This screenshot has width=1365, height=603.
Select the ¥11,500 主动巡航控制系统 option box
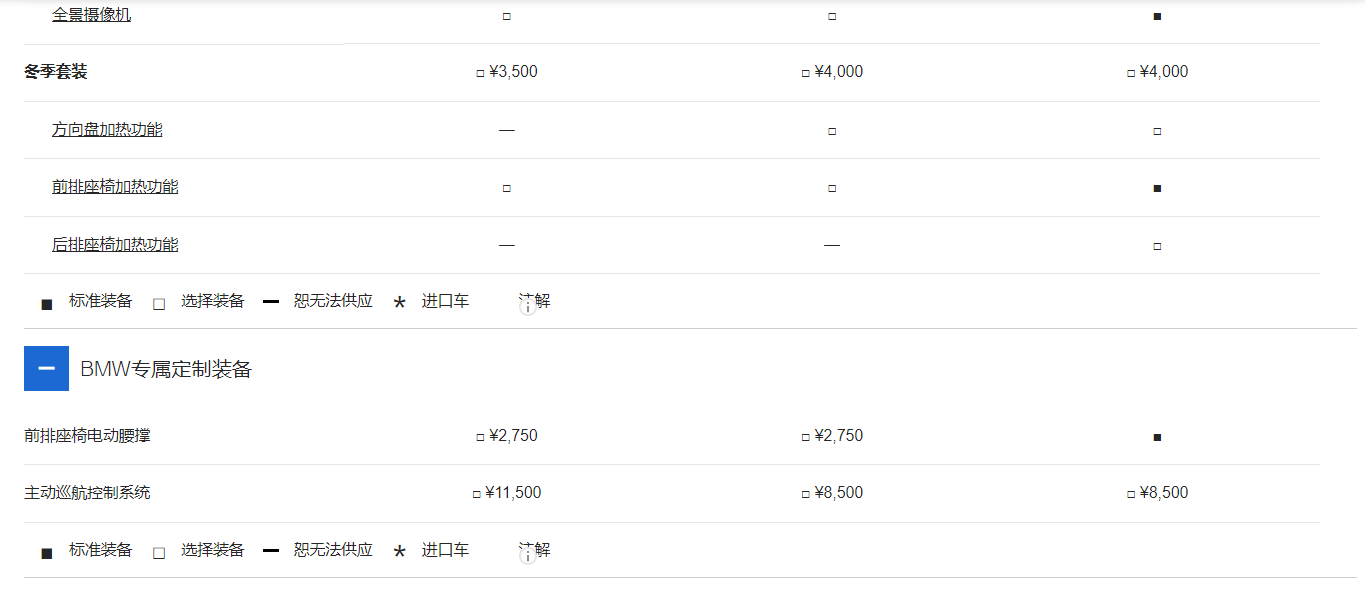(477, 494)
